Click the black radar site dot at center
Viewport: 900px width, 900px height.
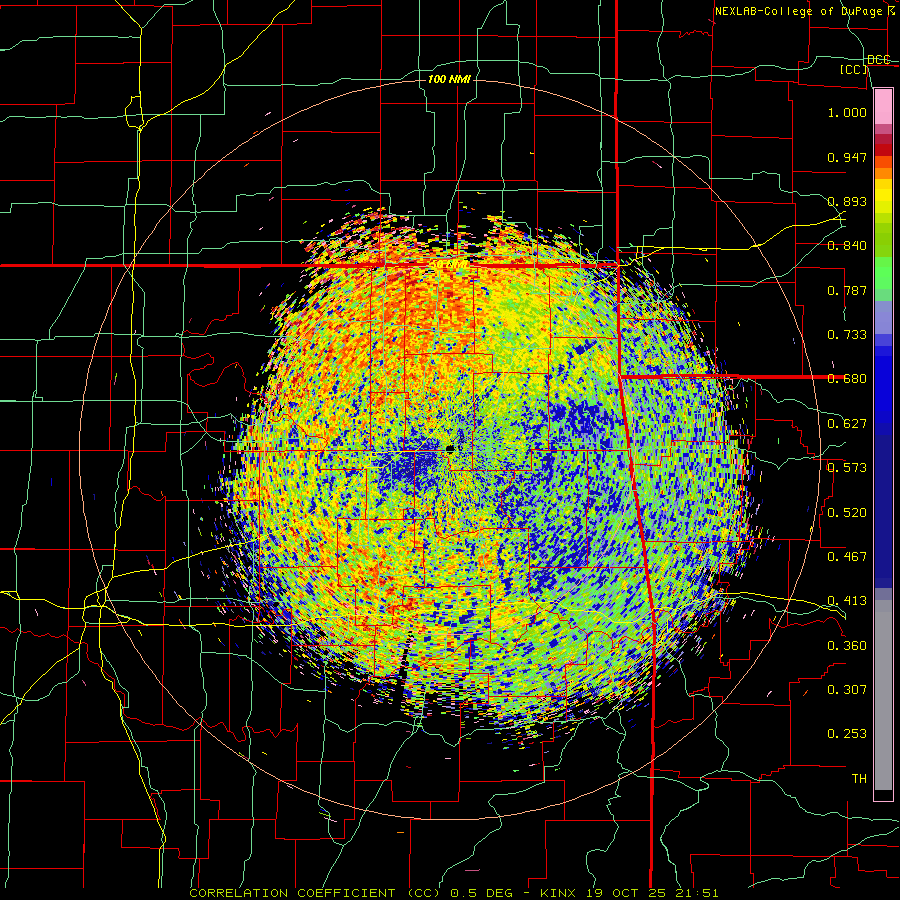(x=449, y=449)
